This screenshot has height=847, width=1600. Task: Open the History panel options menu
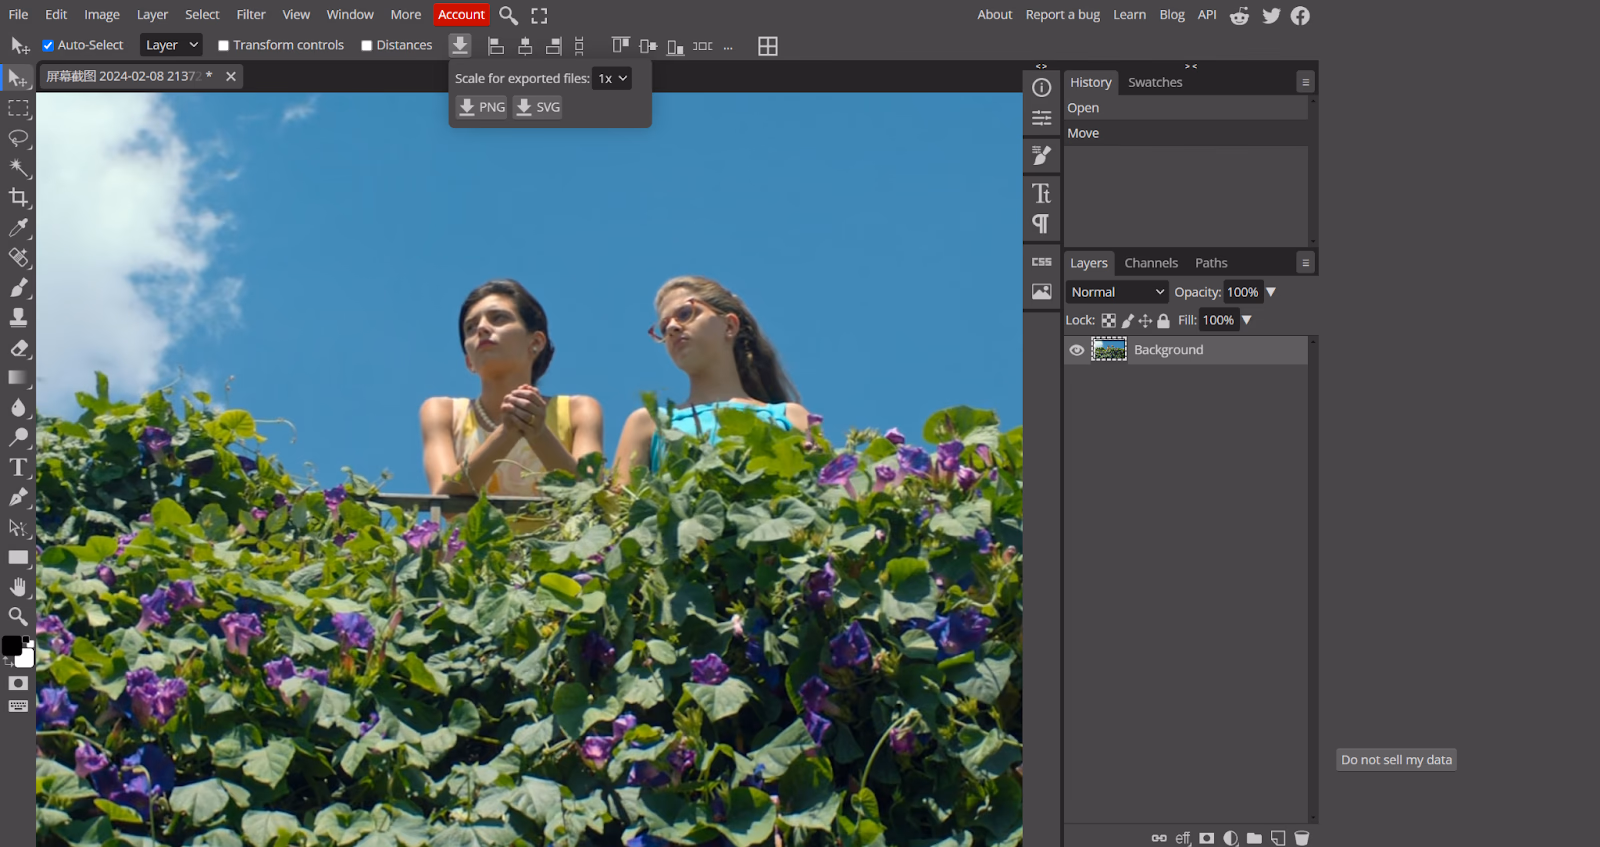(1305, 82)
